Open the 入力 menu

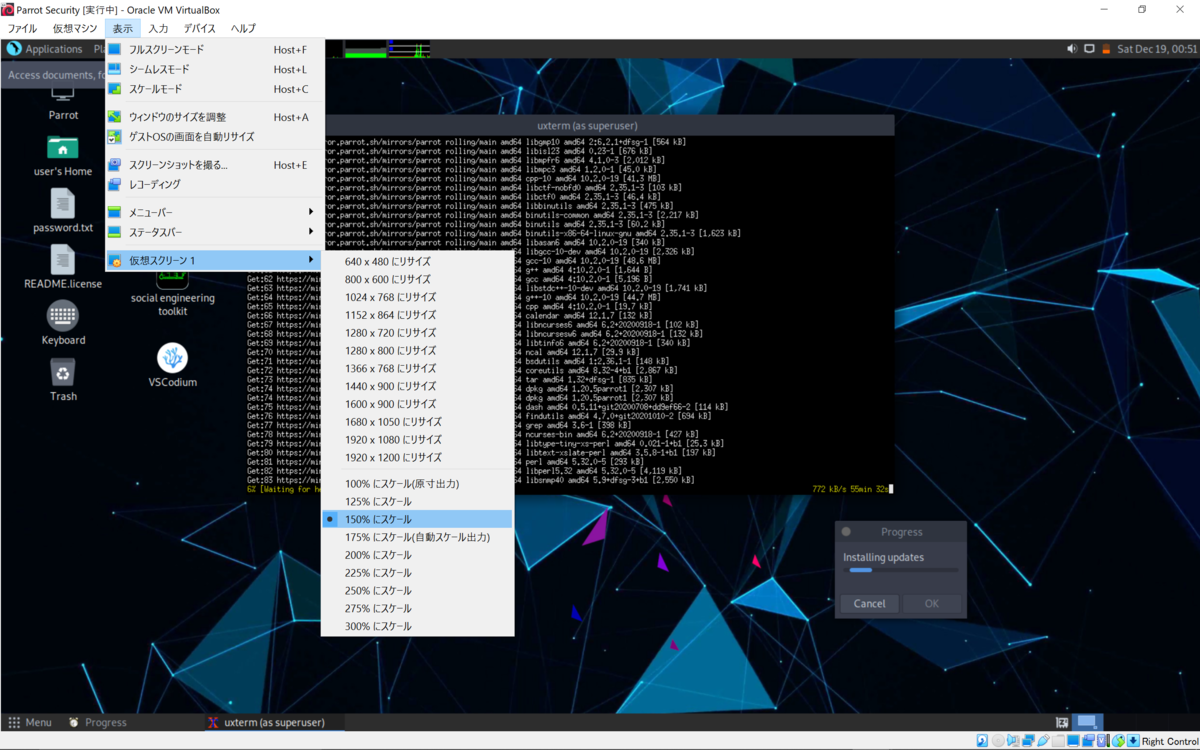(x=158, y=28)
